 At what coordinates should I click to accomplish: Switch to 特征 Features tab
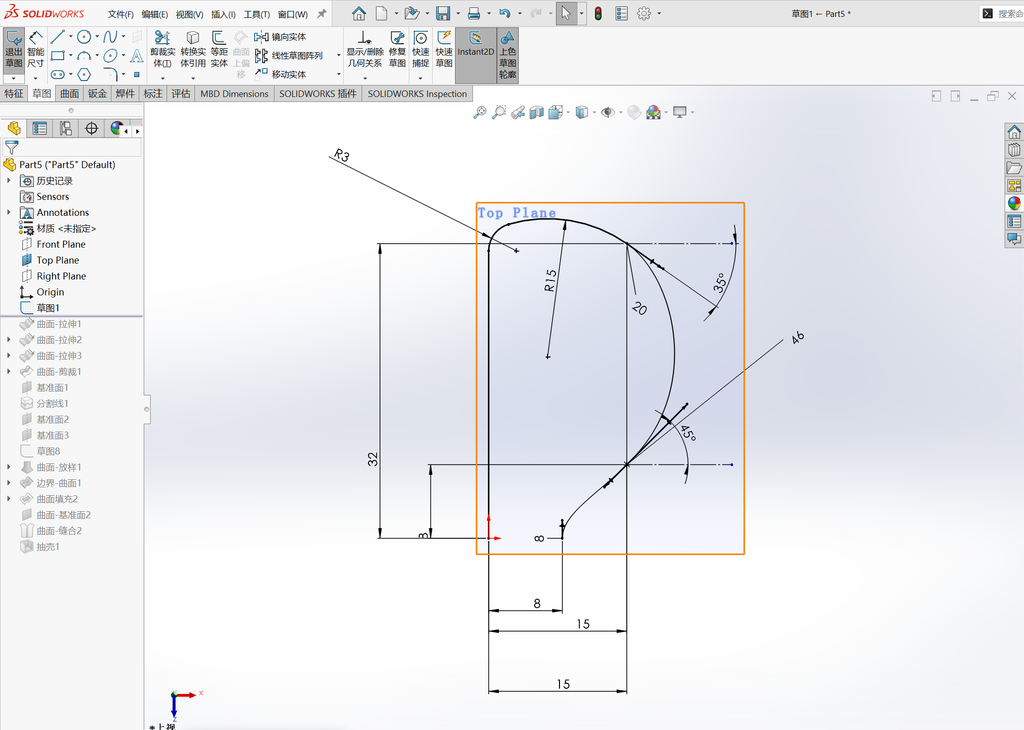click(14, 93)
